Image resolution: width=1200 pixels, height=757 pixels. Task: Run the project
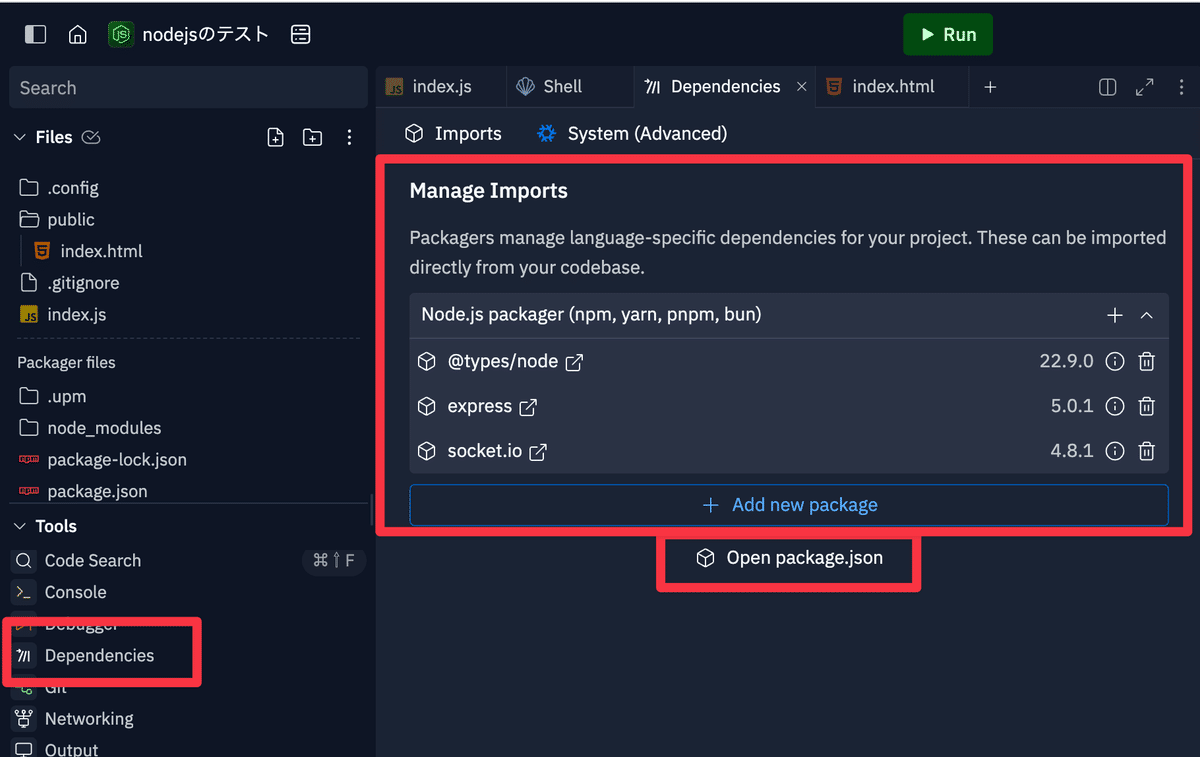(947, 33)
